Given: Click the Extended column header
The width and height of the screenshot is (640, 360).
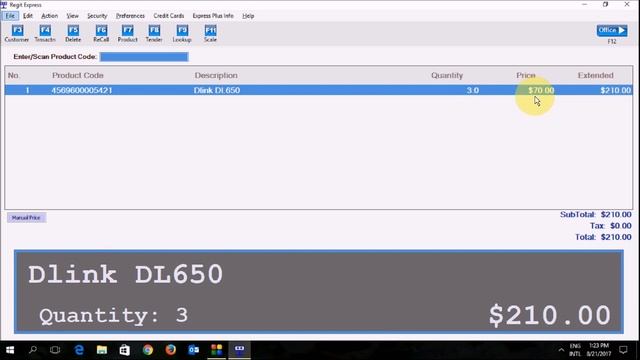Looking at the screenshot, I should click(596, 76).
